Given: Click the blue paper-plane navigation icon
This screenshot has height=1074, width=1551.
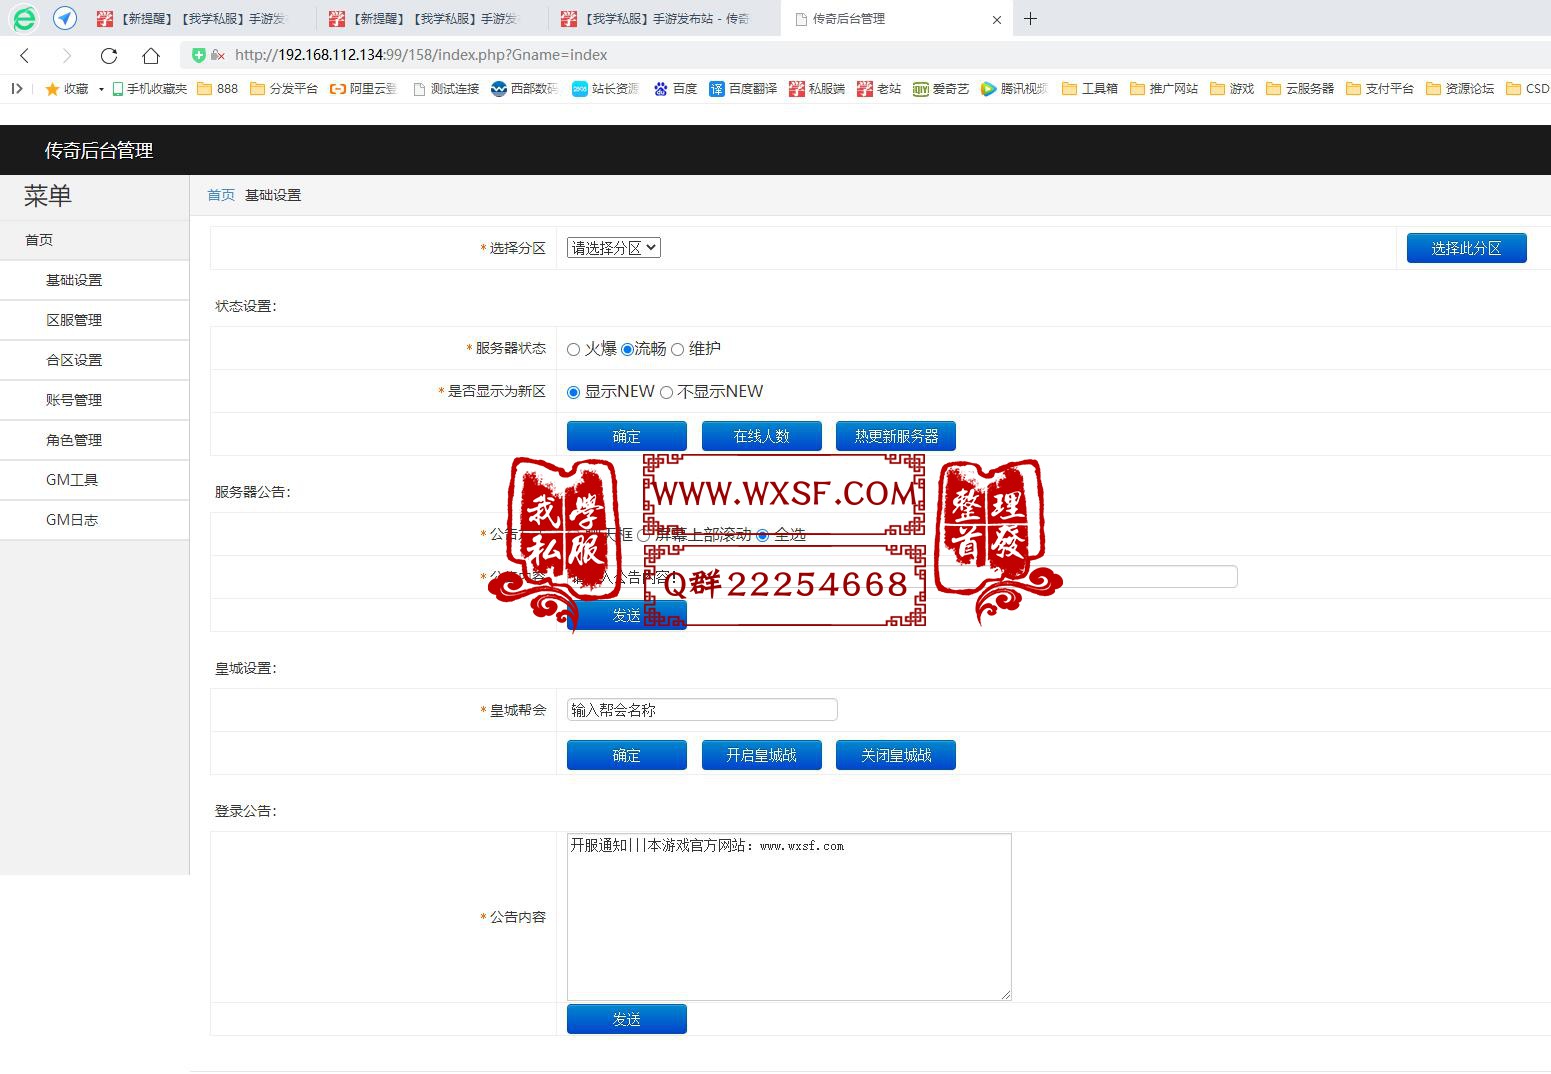Looking at the screenshot, I should (65, 18).
